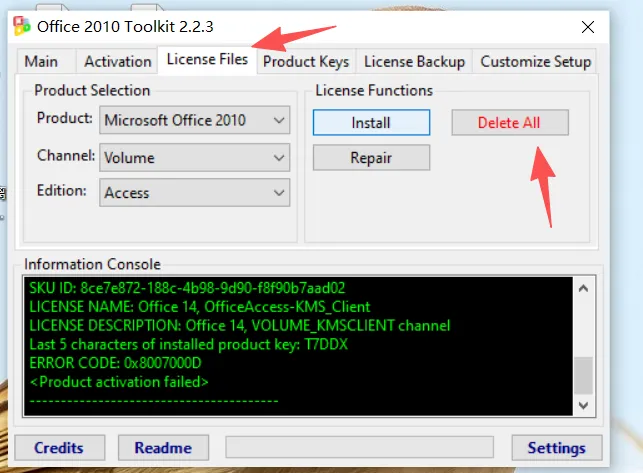Select the License Files tab
This screenshot has height=473, width=643.
[207, 59]
